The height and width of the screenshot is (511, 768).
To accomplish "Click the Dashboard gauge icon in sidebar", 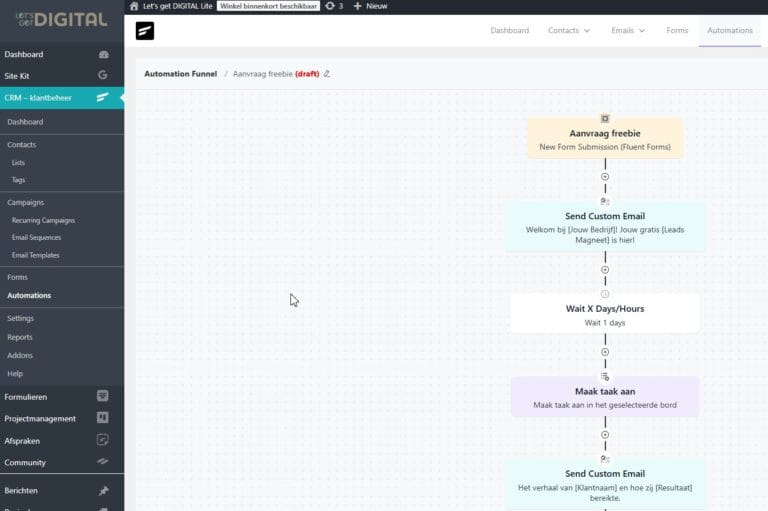I will 103,54.
